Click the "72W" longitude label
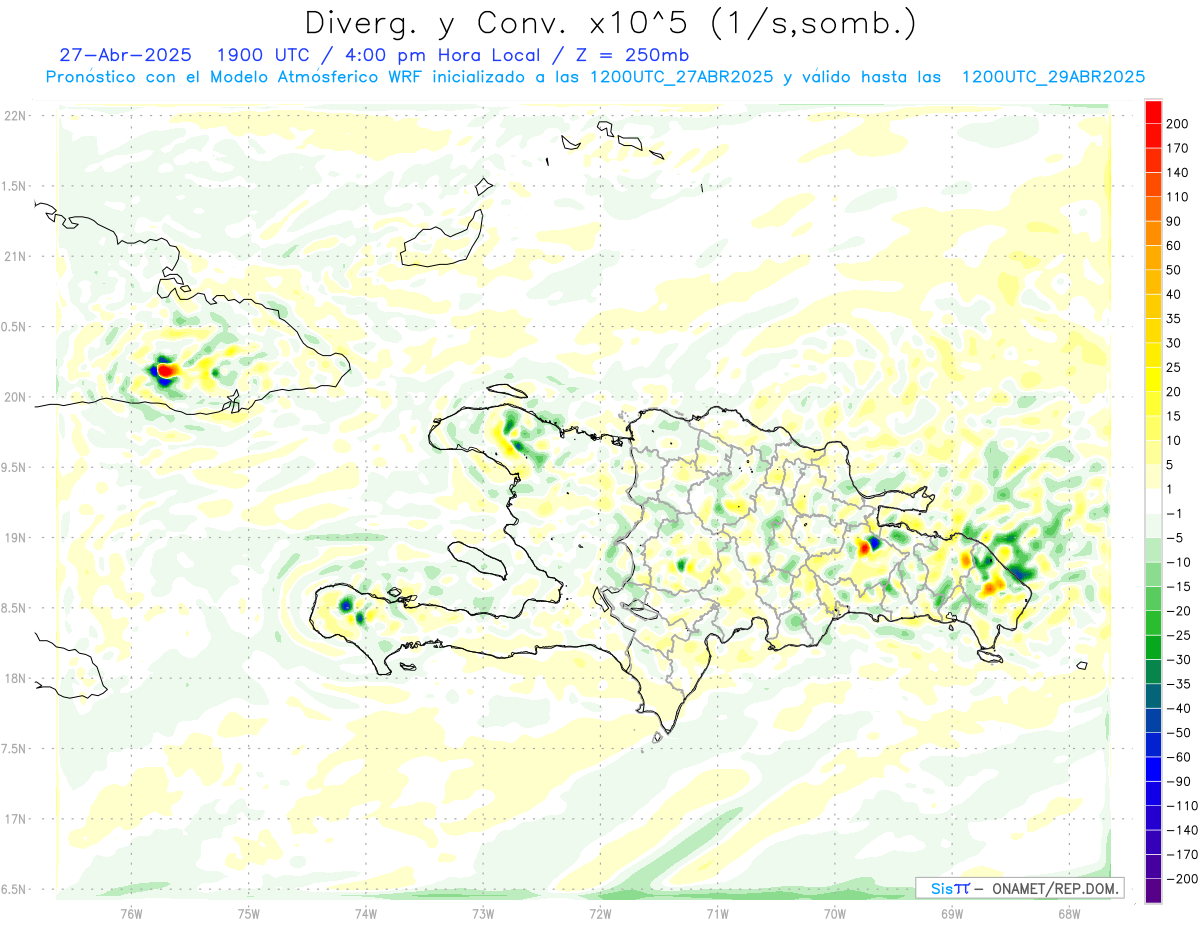Screen dimensions: 1200x927 pos(600,912)
